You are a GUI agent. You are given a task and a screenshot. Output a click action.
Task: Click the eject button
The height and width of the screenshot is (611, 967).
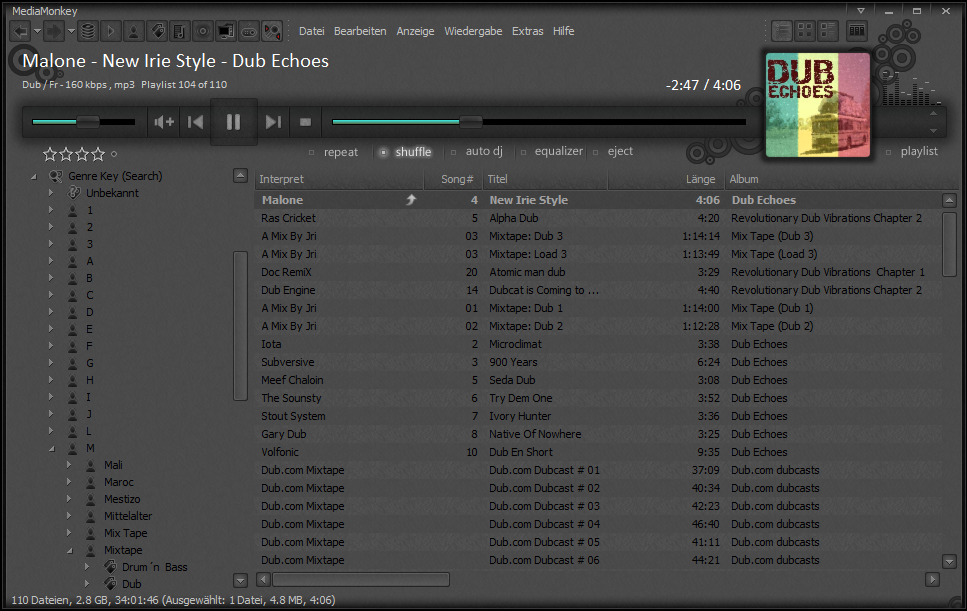tap(619, 152)
